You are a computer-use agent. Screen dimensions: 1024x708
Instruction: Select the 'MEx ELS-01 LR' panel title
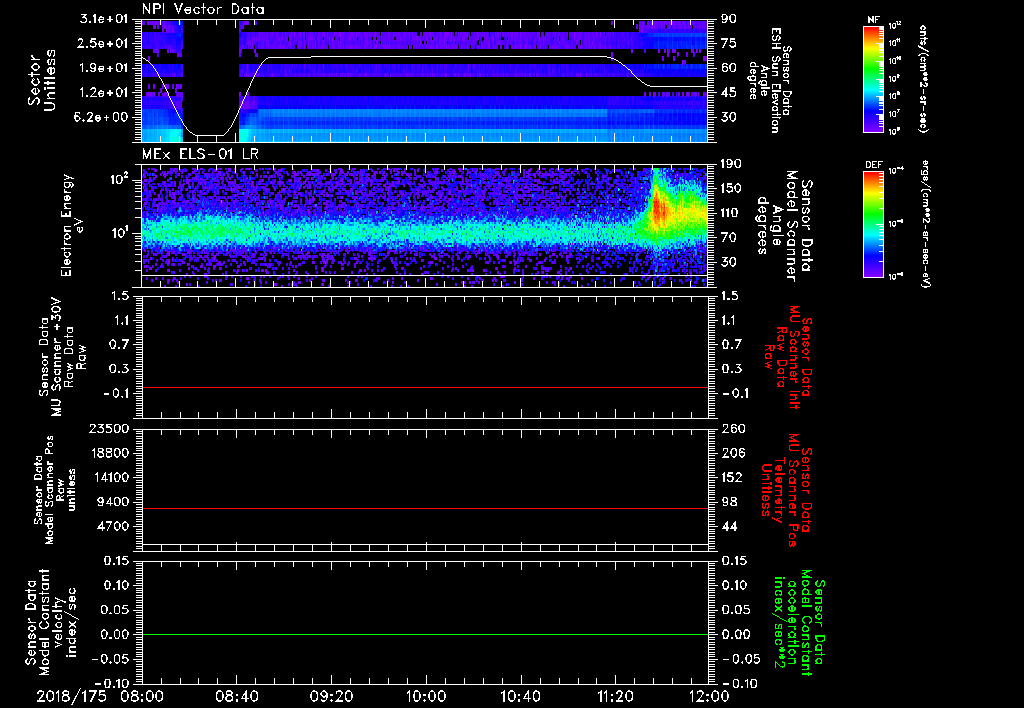coord(200,154)
